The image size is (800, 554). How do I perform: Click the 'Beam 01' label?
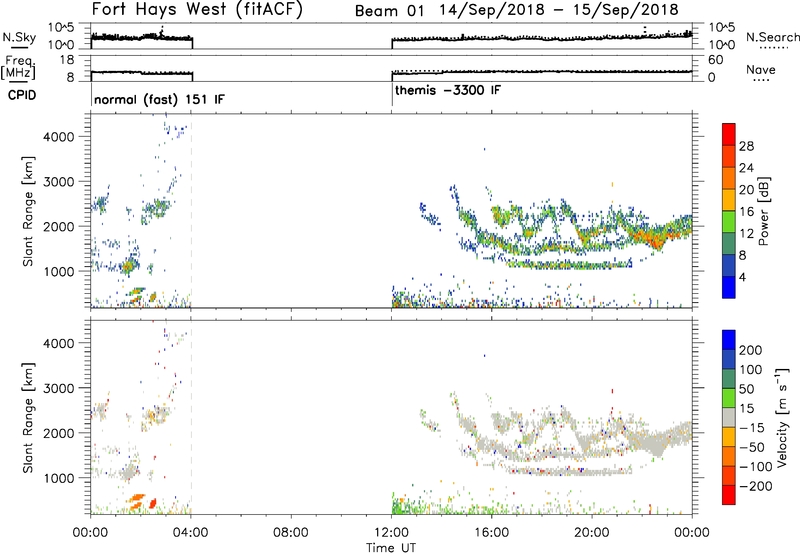pos(389,11)
